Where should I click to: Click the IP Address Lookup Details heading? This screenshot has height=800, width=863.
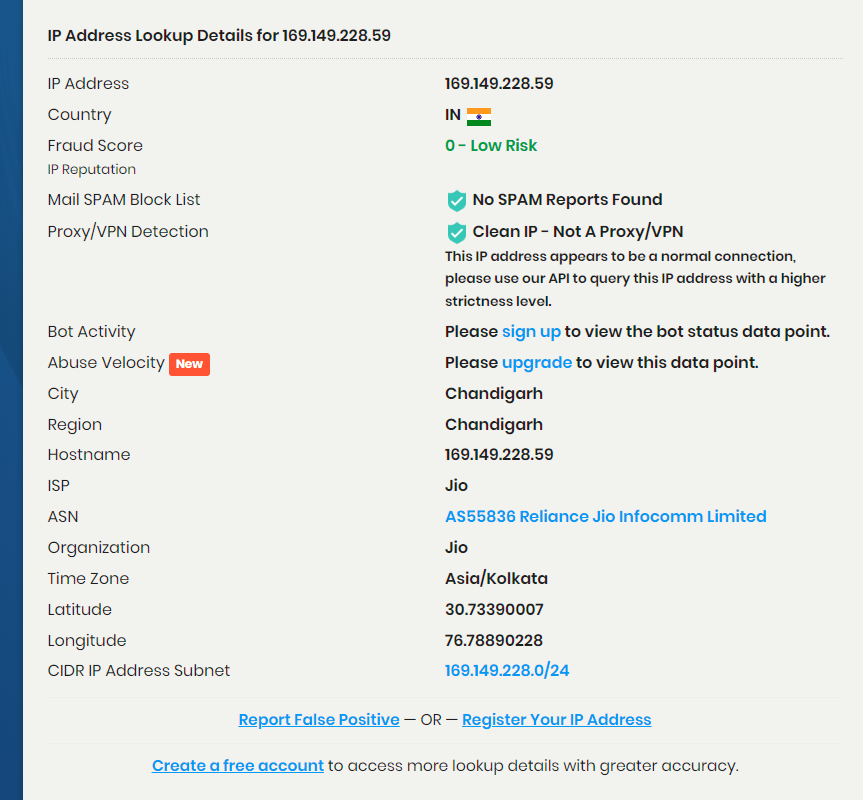coord(219,36)
